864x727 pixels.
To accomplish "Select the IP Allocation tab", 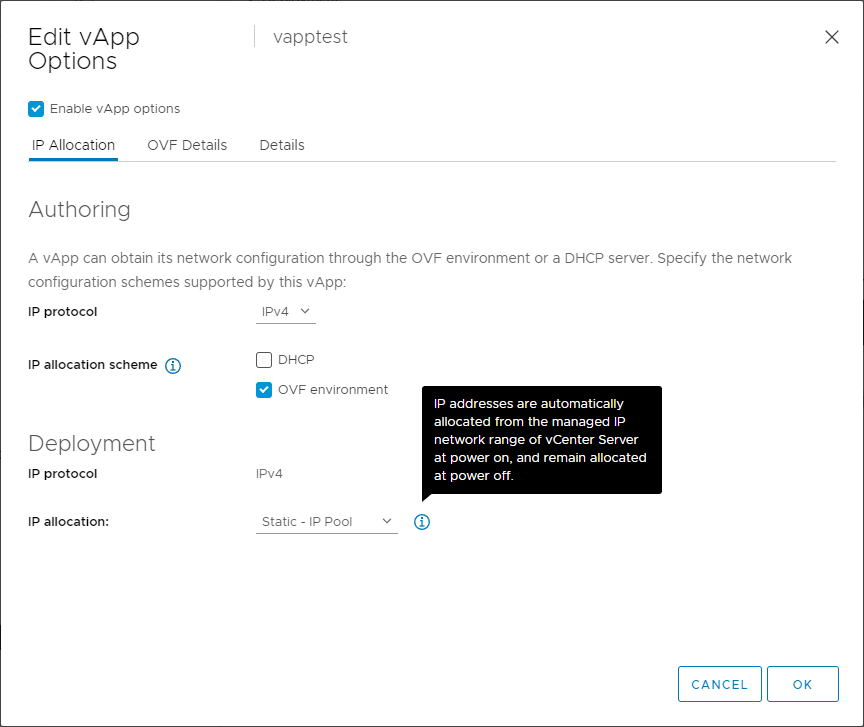I will [x=73, y=145].
